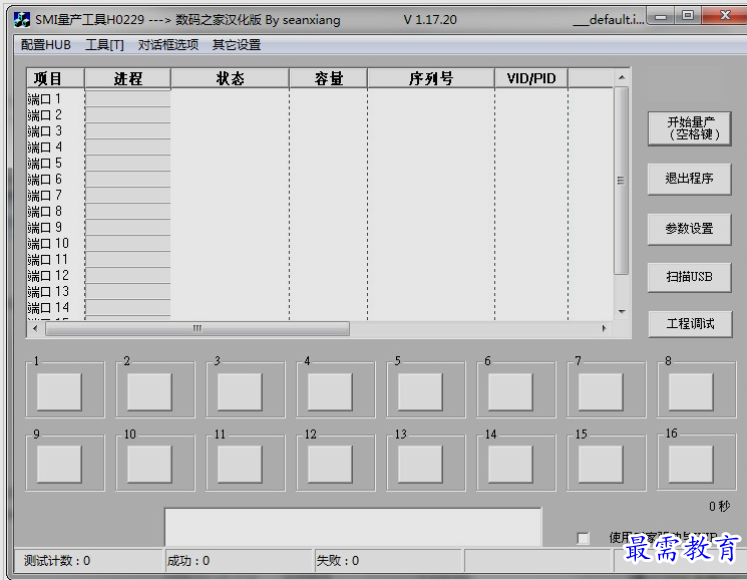Click the horizontal scrollbar thumb

click(197, 328)
